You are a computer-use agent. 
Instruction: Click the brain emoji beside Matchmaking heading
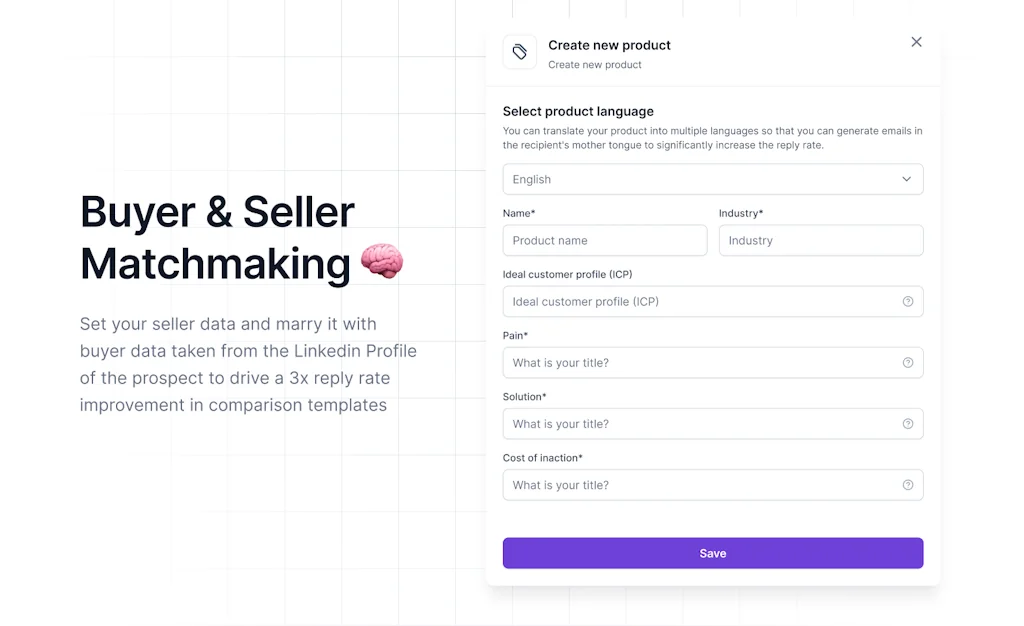click(x=381, y=261)
